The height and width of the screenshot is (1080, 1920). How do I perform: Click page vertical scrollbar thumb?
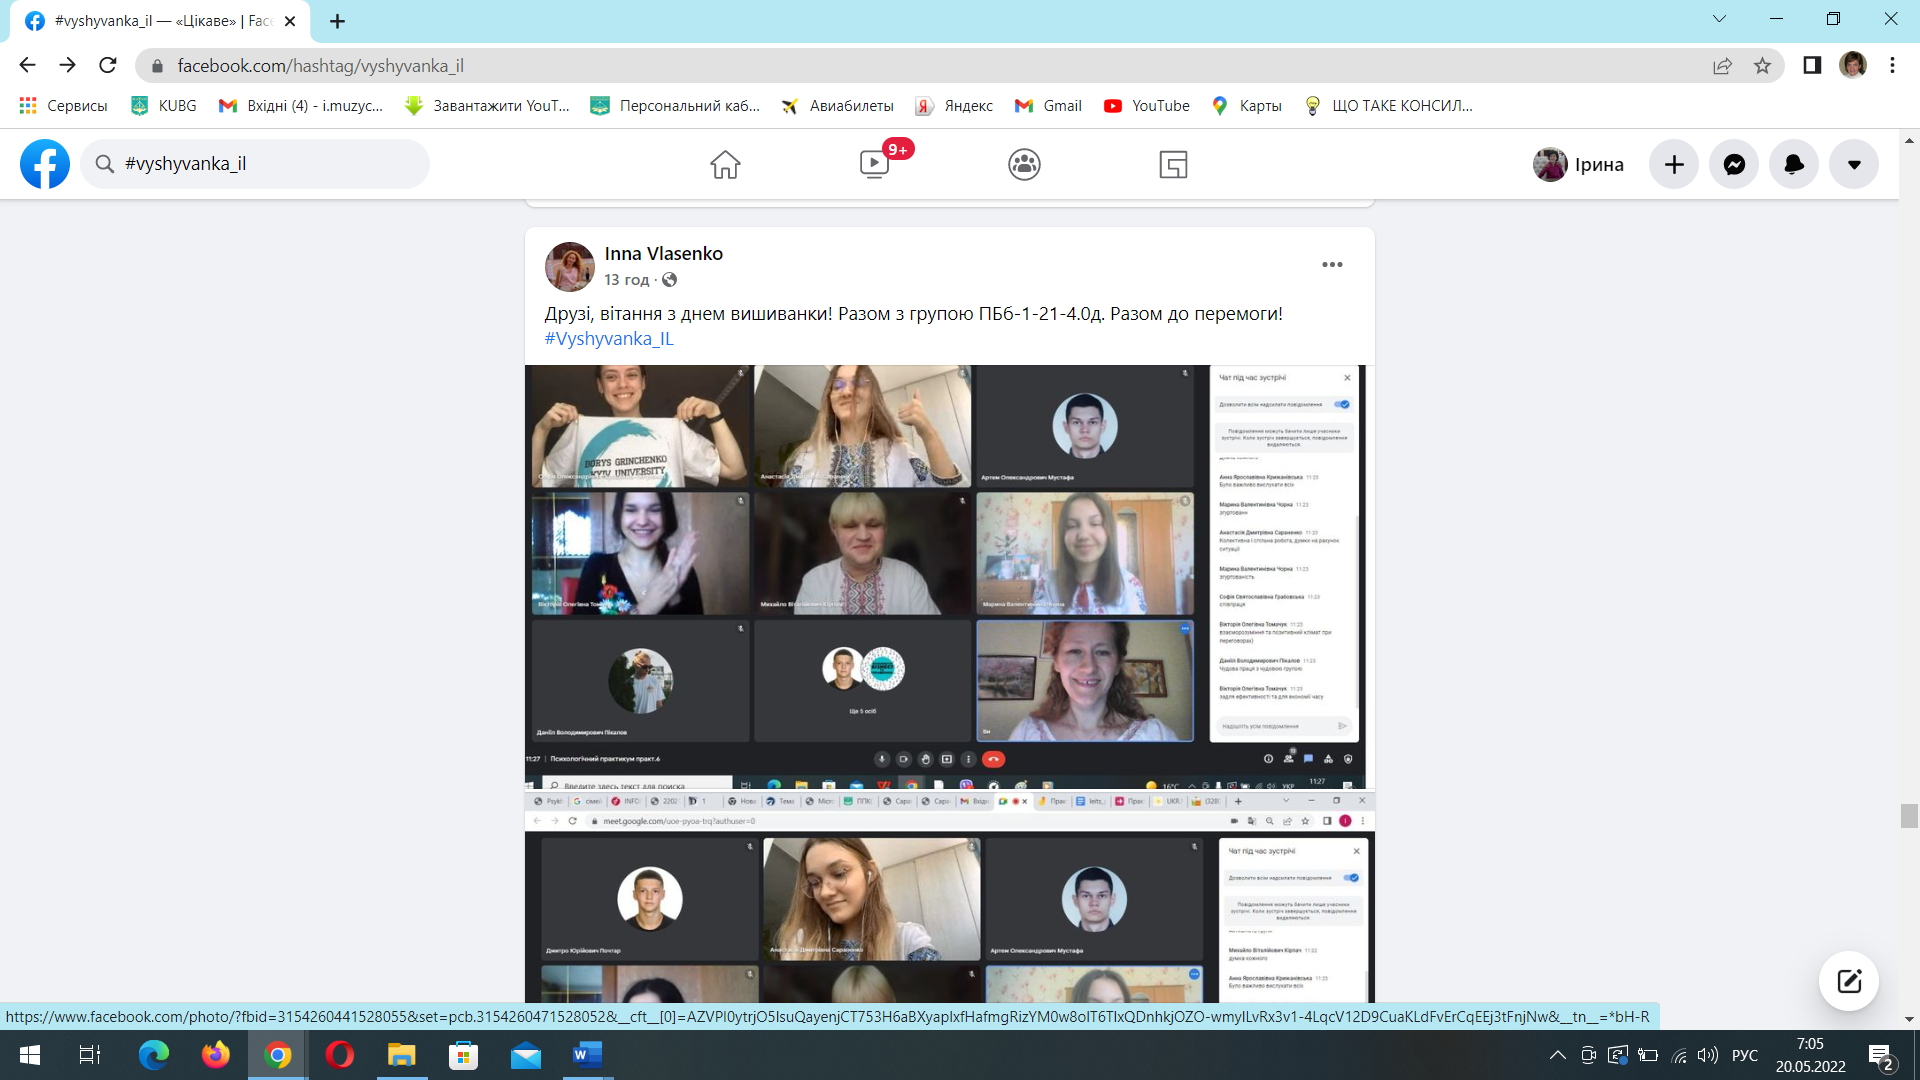pos(1909,815)
